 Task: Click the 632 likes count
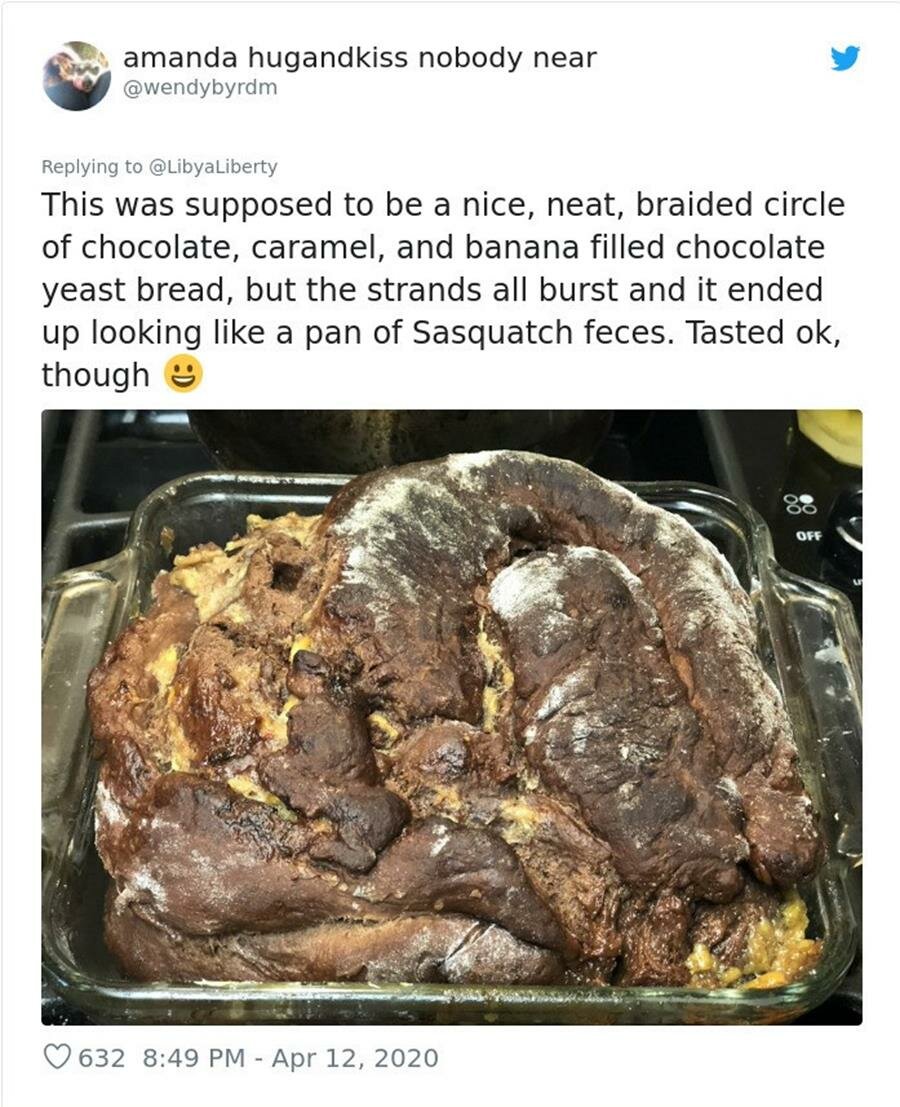(x=102, y=1058)
